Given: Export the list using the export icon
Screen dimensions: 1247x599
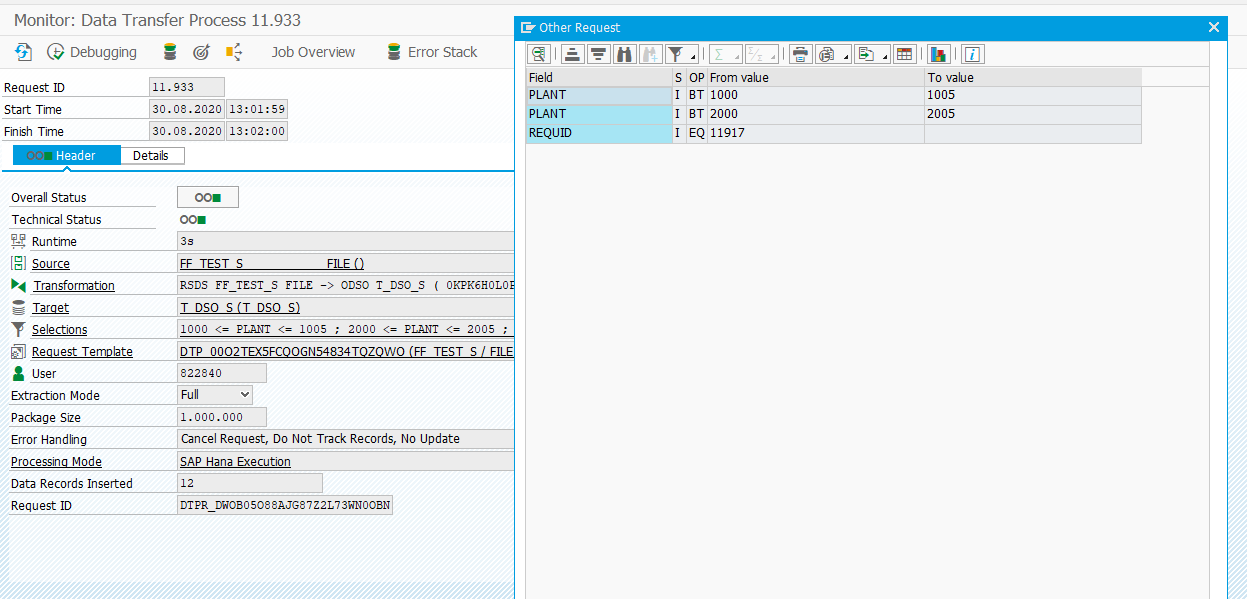Looking at the screenshot, I should coord(868,54).
